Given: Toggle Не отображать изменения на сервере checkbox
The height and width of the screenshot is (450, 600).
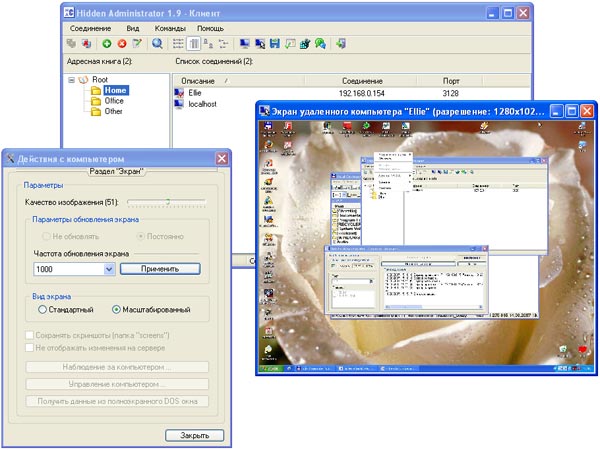Looking at the screenshot, I should coord(29,348).
